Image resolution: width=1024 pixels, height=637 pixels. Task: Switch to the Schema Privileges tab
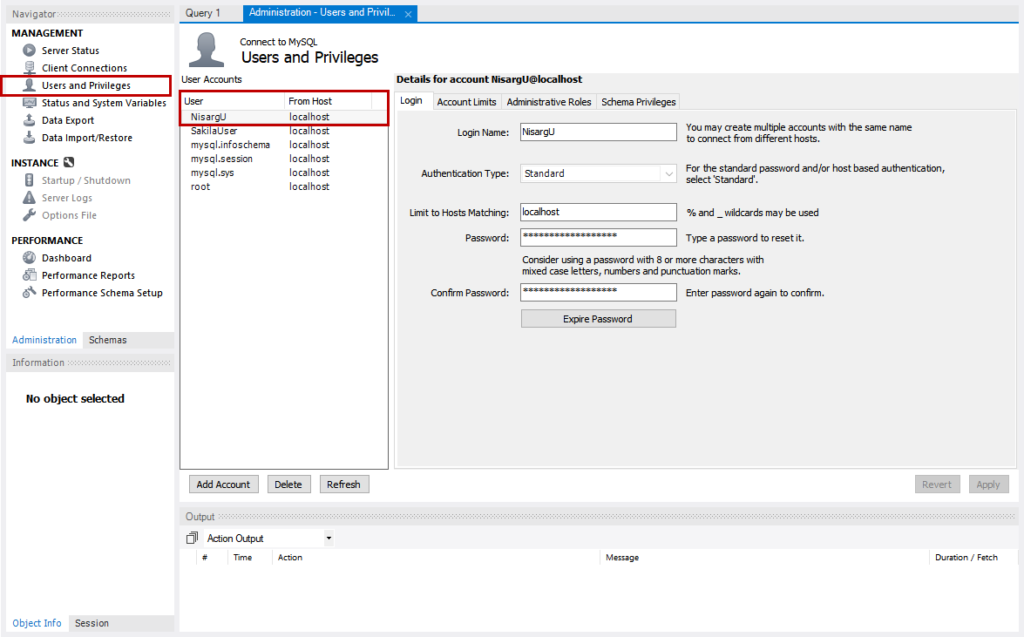pyautogui.click(x=639, y=102)
